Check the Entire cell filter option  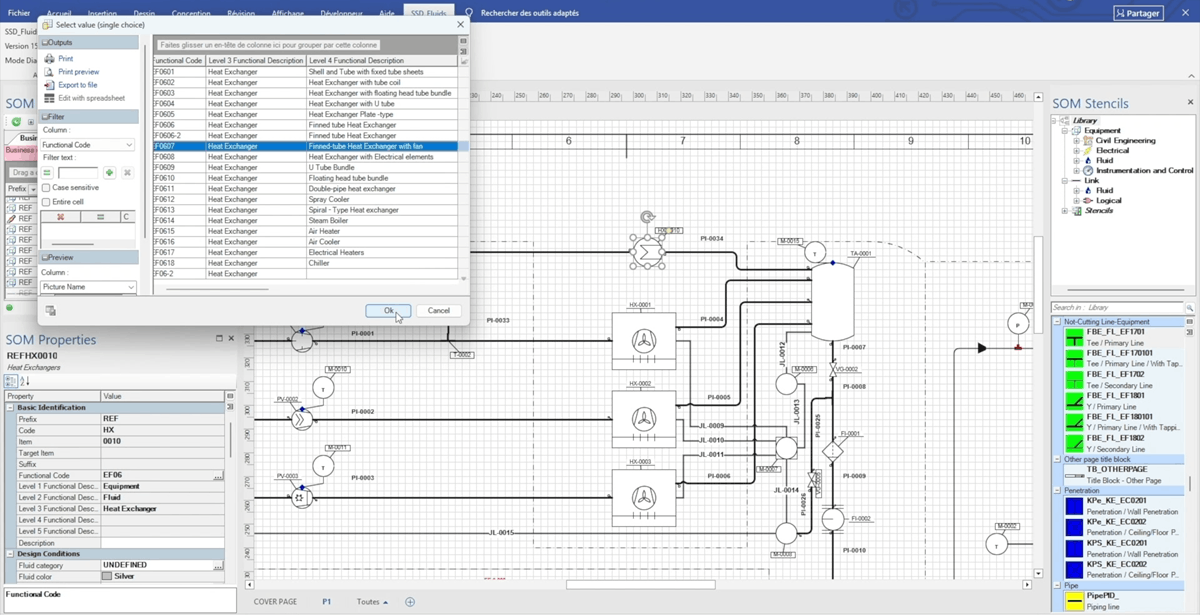48,201
